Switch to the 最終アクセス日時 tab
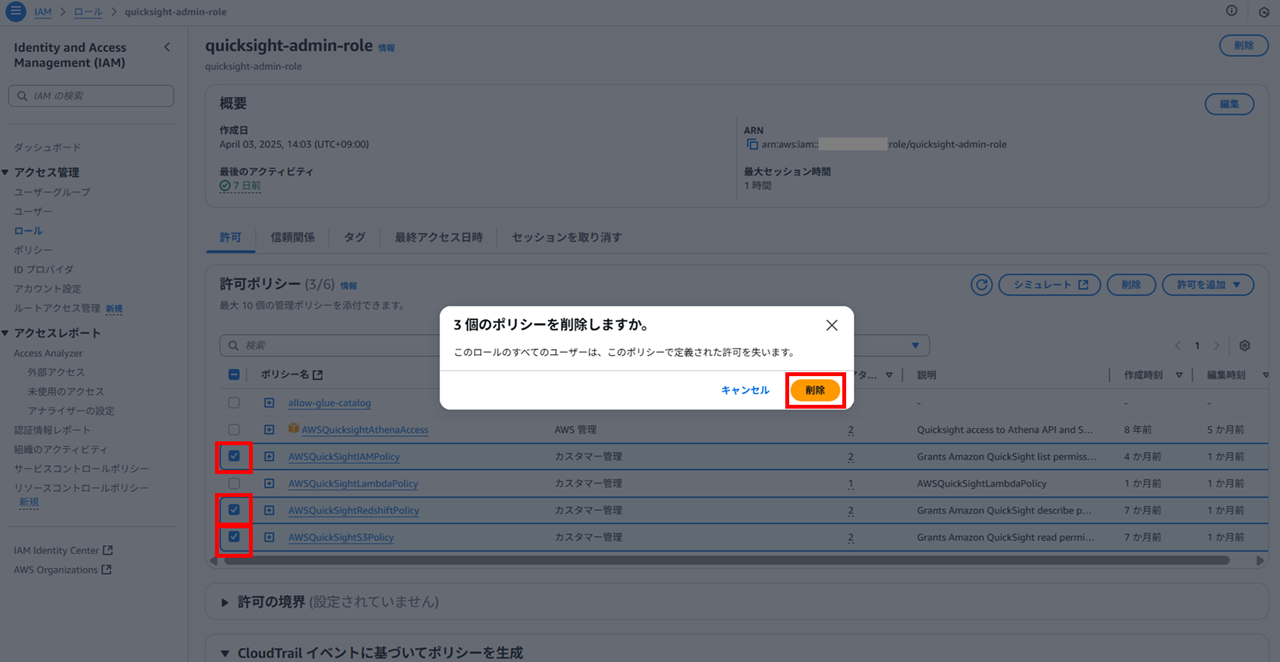This screenshot has width=1280, height=662. 438,237
